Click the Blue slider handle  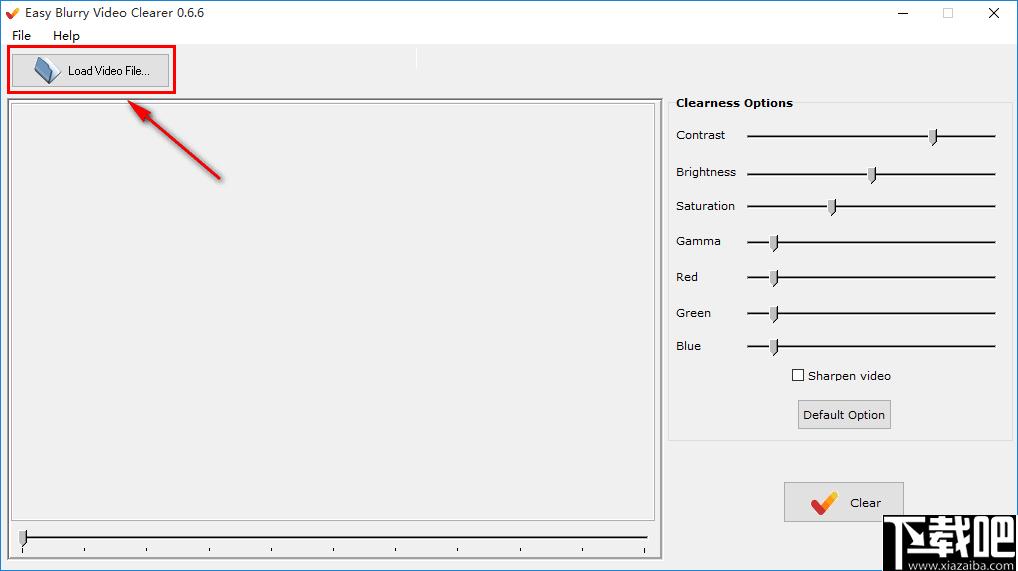click(x=774, y=347)
